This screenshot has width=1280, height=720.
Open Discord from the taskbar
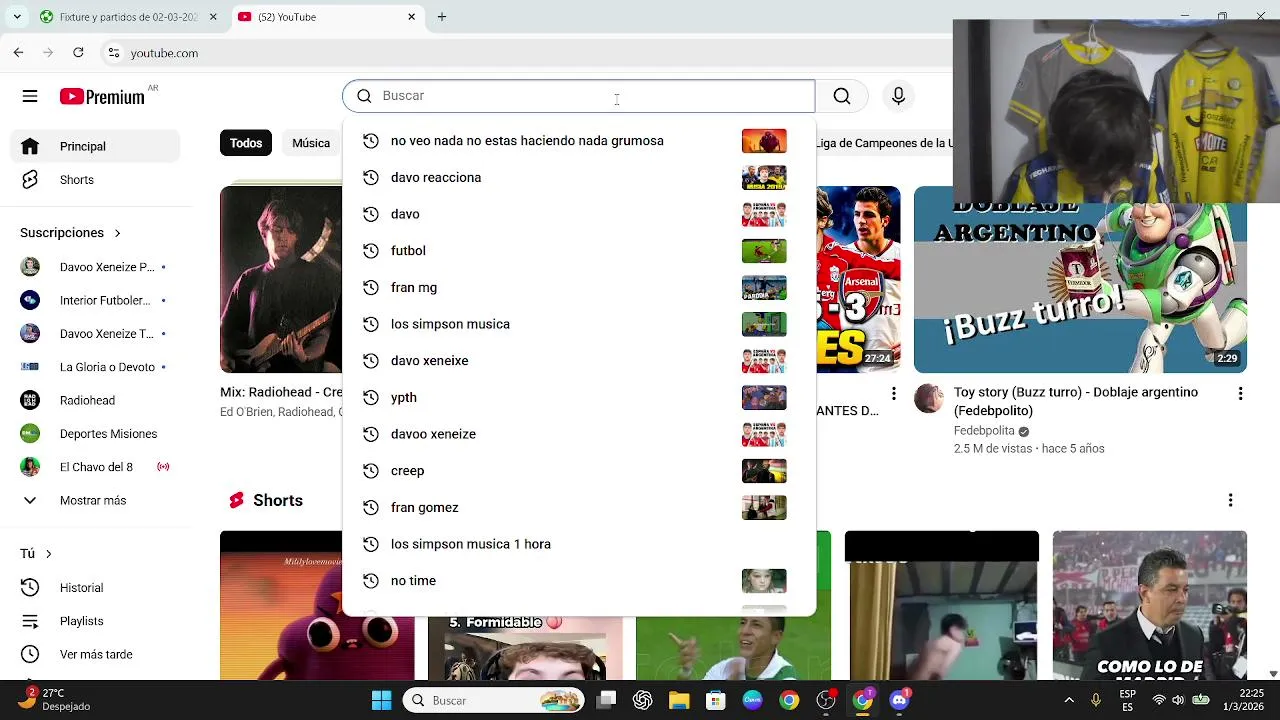pos(899,700)
